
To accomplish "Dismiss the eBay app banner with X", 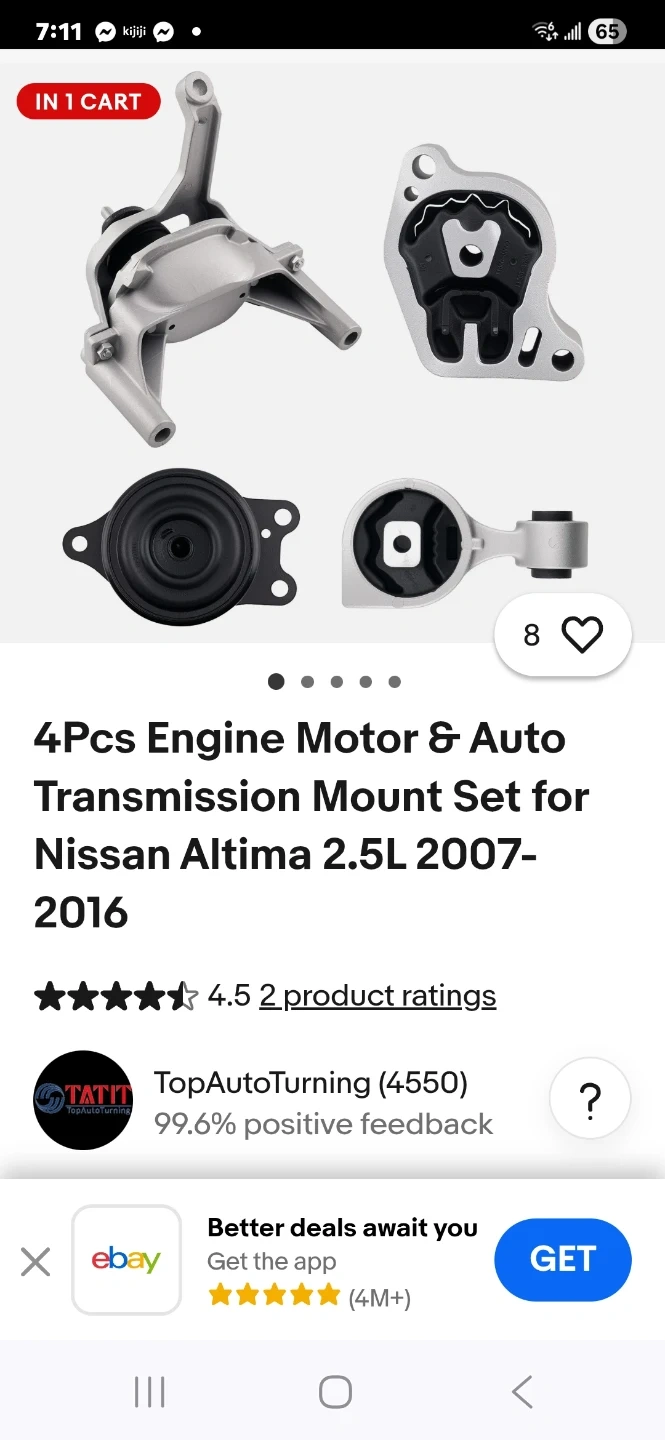I will click(35, 1262).
